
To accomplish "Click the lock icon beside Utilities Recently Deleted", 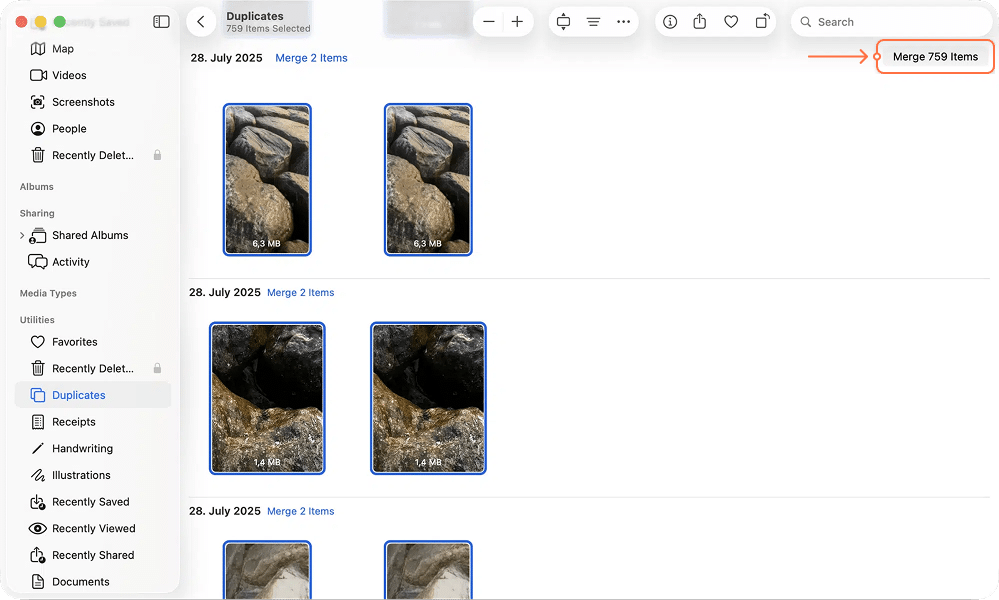I will coord(157,368).
